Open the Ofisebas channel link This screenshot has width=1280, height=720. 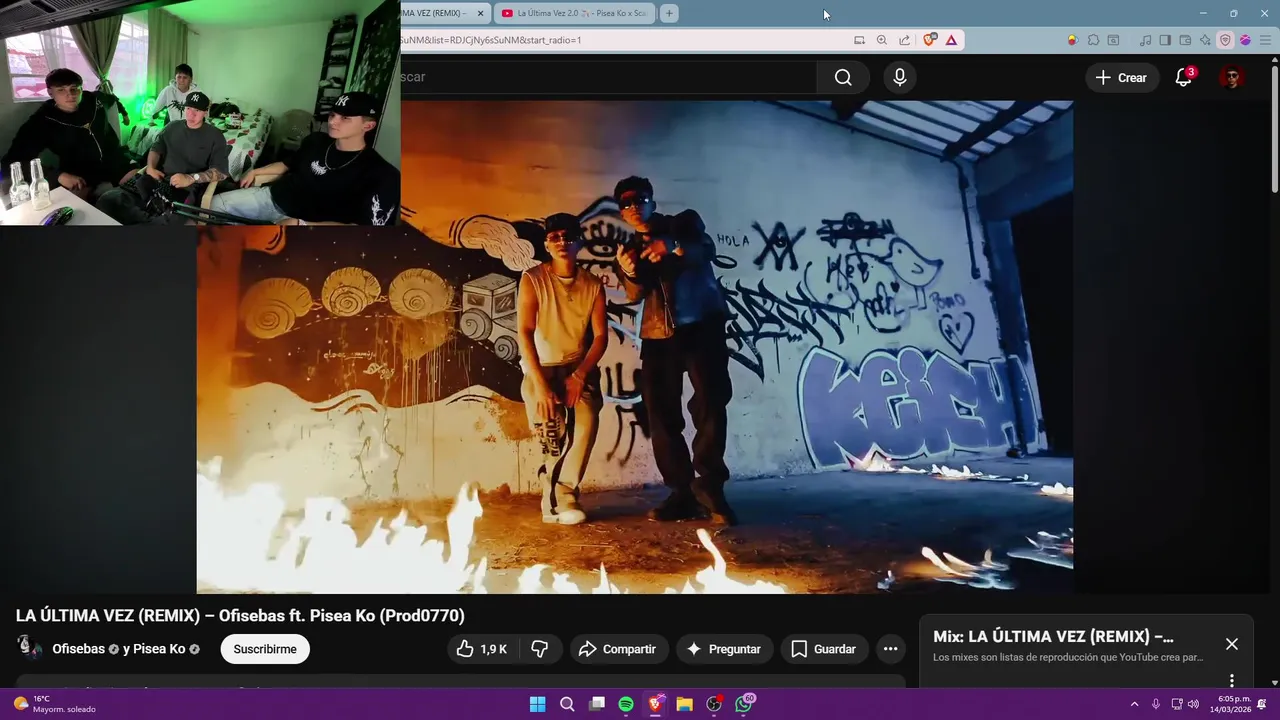[x=79, y=649]
